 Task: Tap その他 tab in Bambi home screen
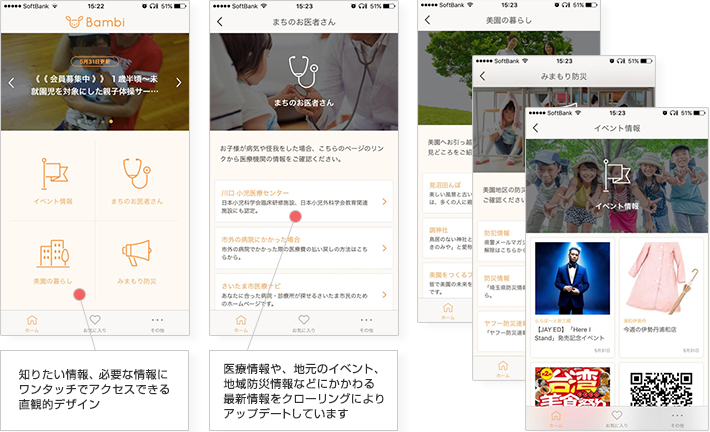click(157, 323)
